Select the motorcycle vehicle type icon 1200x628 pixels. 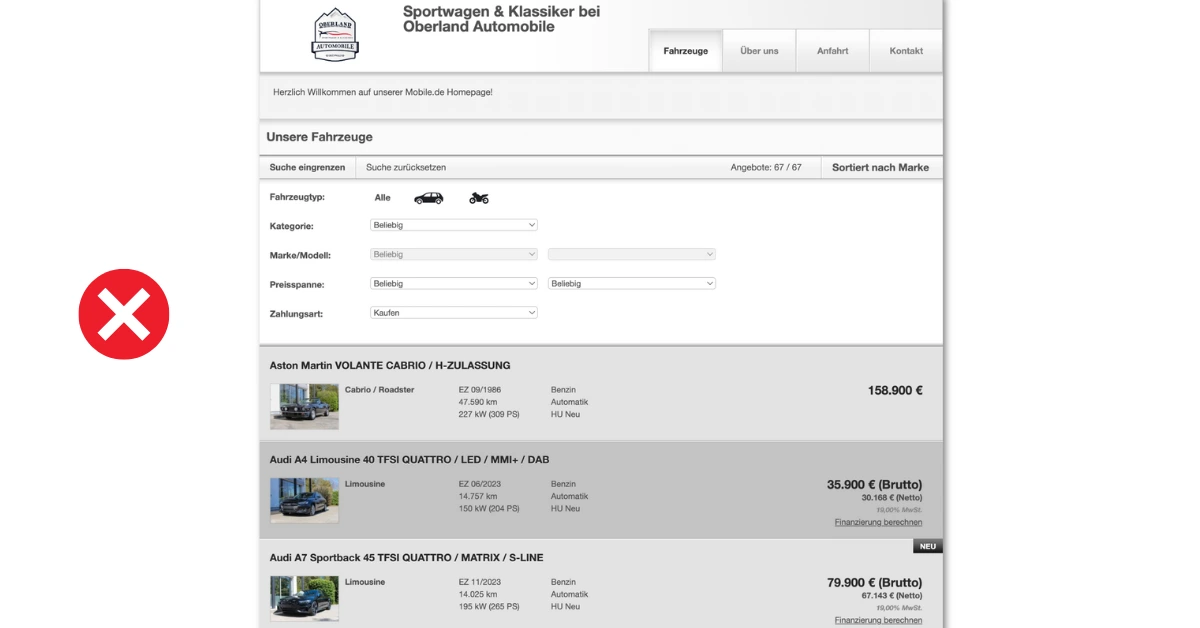478,197
